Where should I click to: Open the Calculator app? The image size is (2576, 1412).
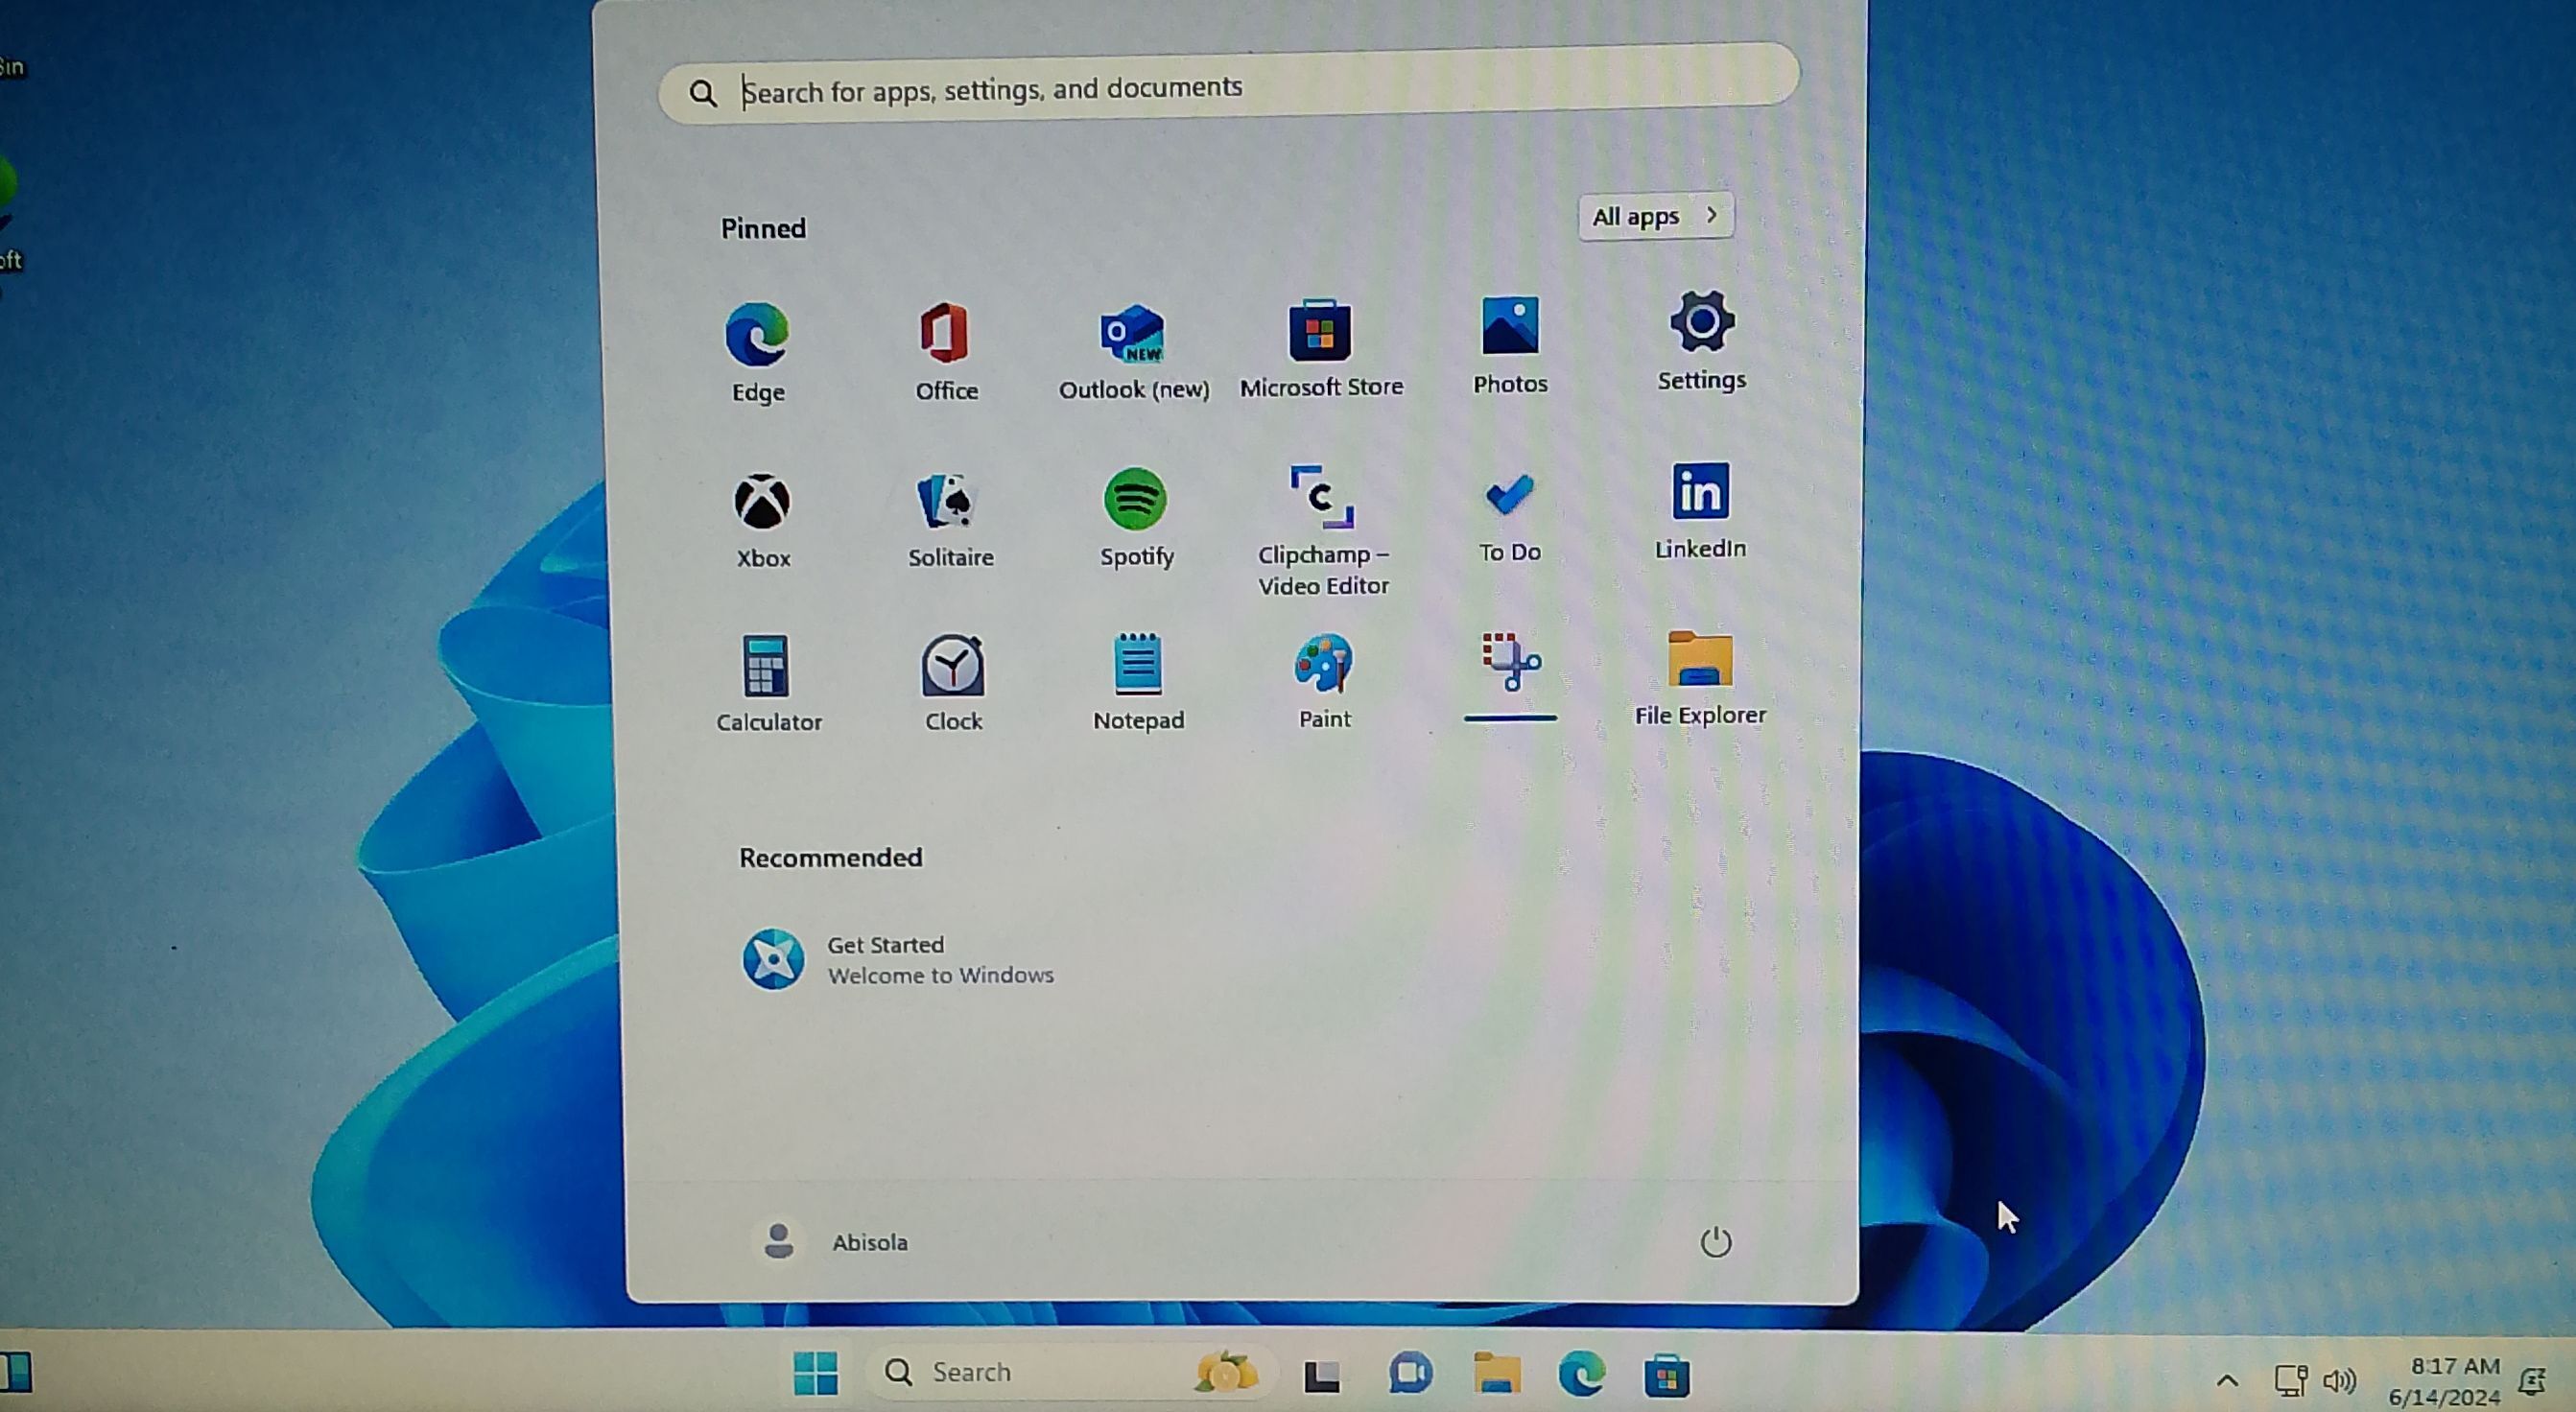tap(767, 668)
